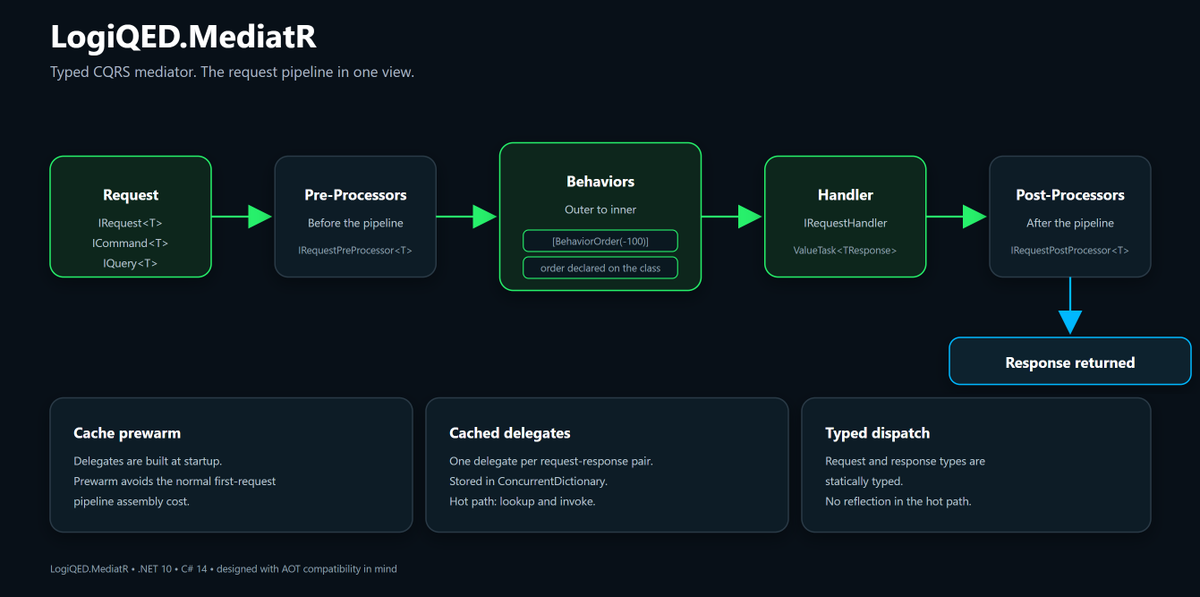
Task: Click 'Delegates are built at startup.' line
Action: 148,461
